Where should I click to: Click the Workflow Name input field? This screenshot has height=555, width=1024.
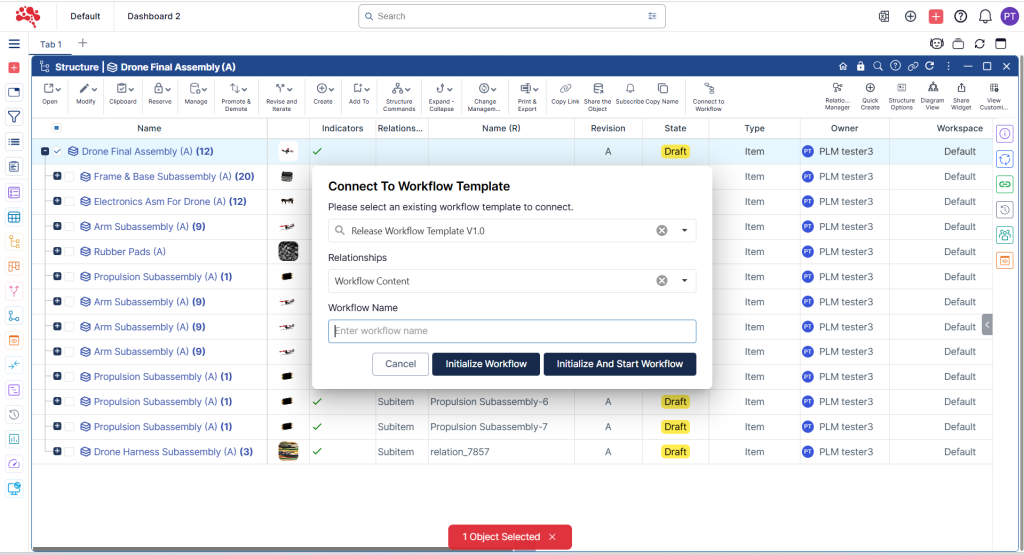point(512,331)
